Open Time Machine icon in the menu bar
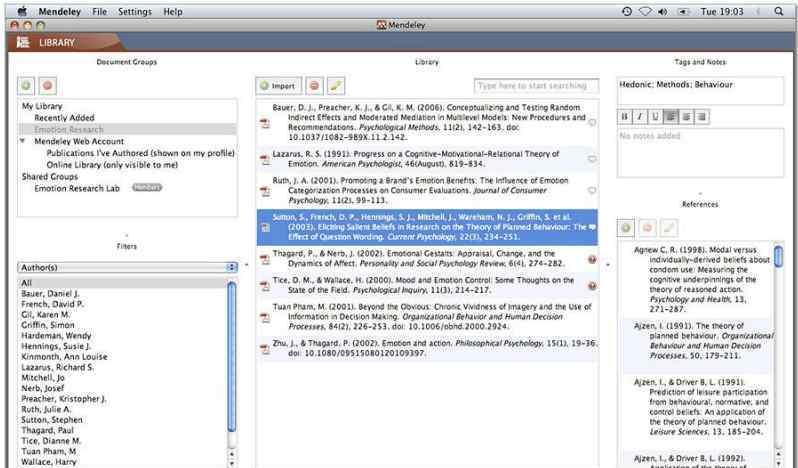This screenshot has height=468, width=798. point(626,11)
